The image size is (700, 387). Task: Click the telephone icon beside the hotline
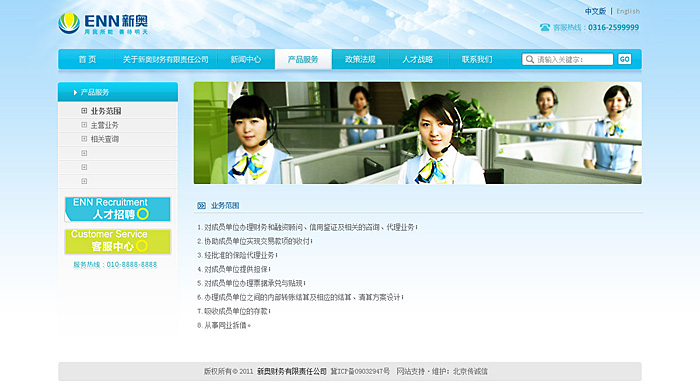pos(545,27)
